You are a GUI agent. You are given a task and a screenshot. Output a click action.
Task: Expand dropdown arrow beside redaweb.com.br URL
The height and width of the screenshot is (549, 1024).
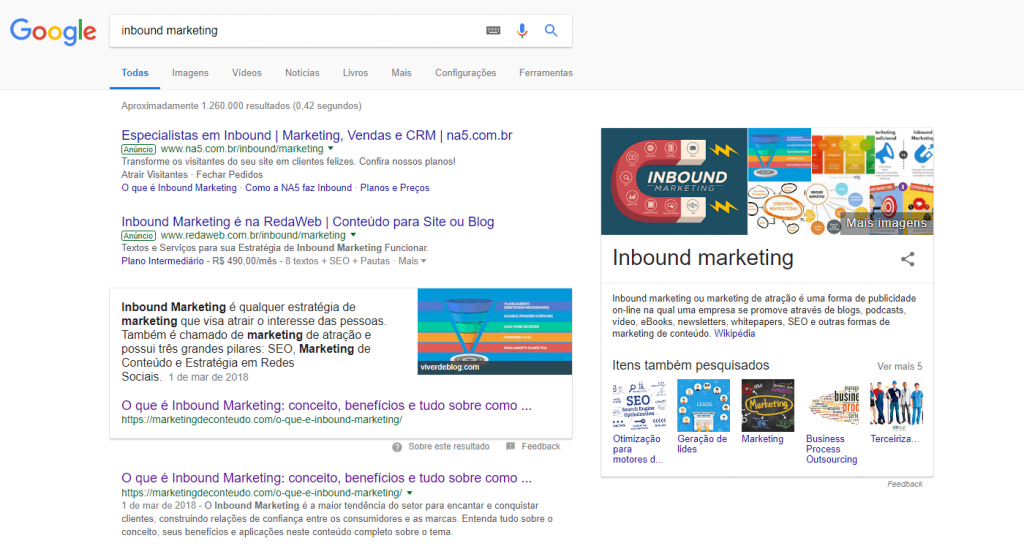[353, 235]
